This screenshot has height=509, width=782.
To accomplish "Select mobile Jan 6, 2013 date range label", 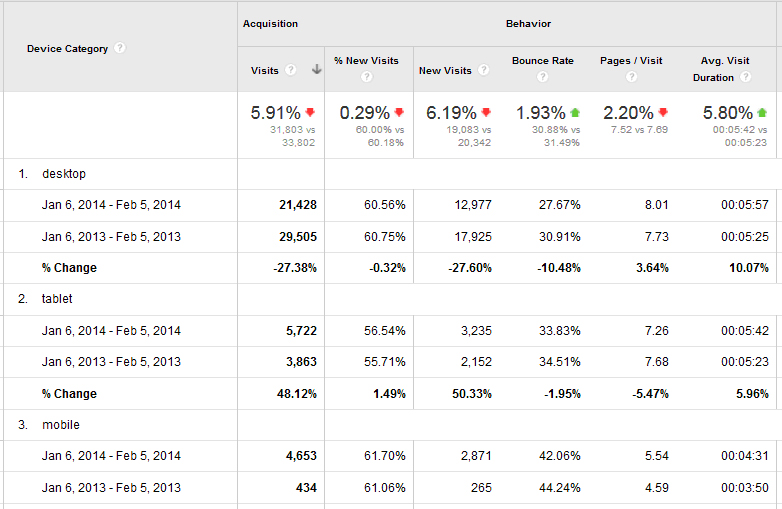I will [x=111, y=488].
